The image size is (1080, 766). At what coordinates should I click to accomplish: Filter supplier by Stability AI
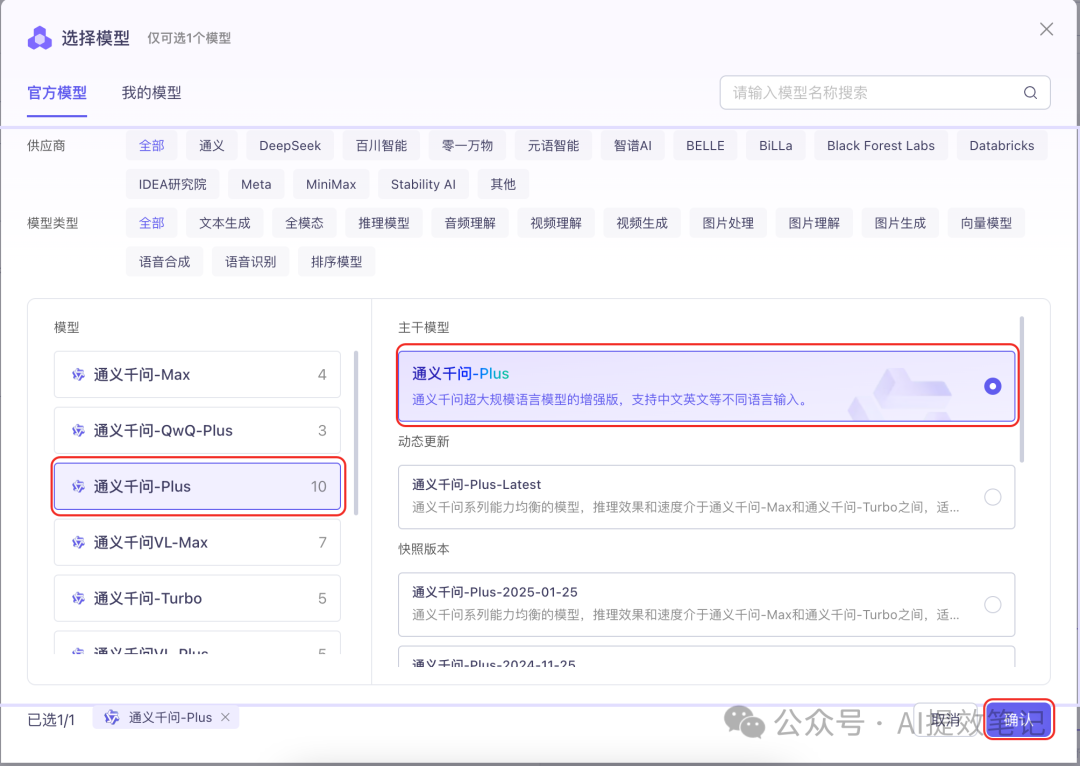(x=423, y=184)
